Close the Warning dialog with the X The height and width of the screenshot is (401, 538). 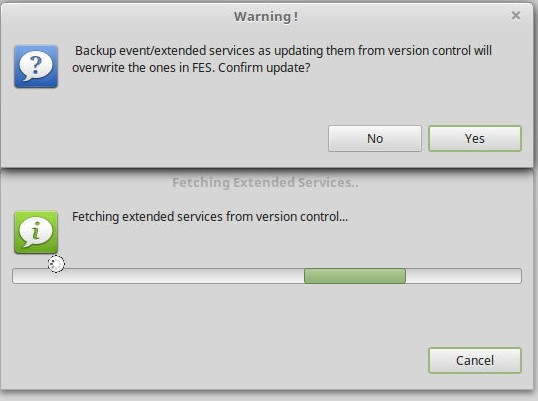point(516,15)
